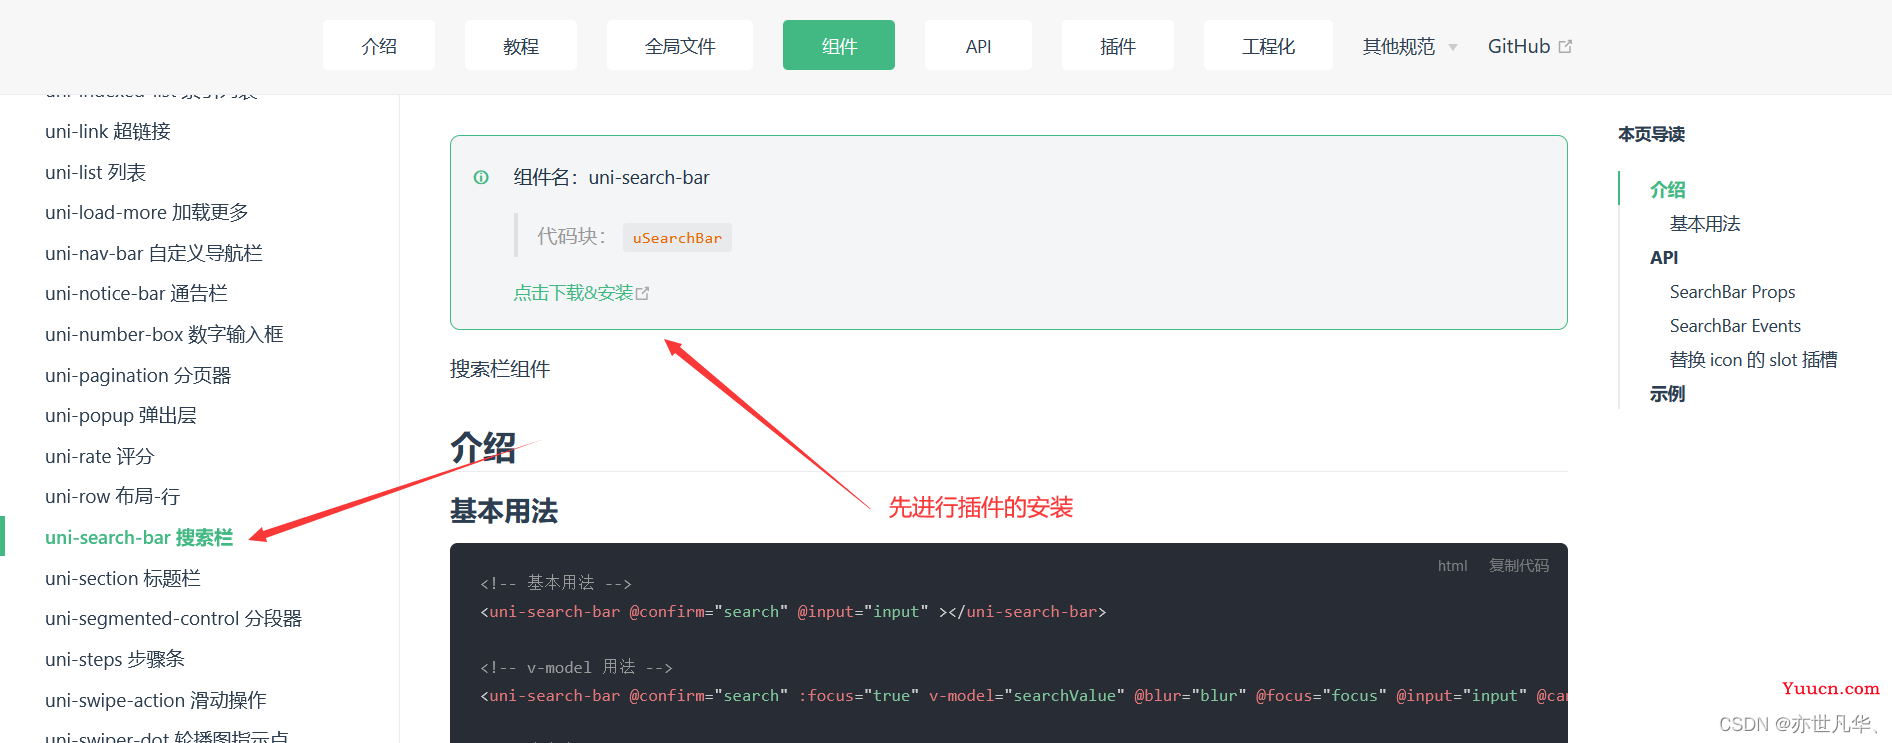Select uni-swipe-action 滑动操作 sidebar entry
The image size is (1892, 743).
pos(156,700)
